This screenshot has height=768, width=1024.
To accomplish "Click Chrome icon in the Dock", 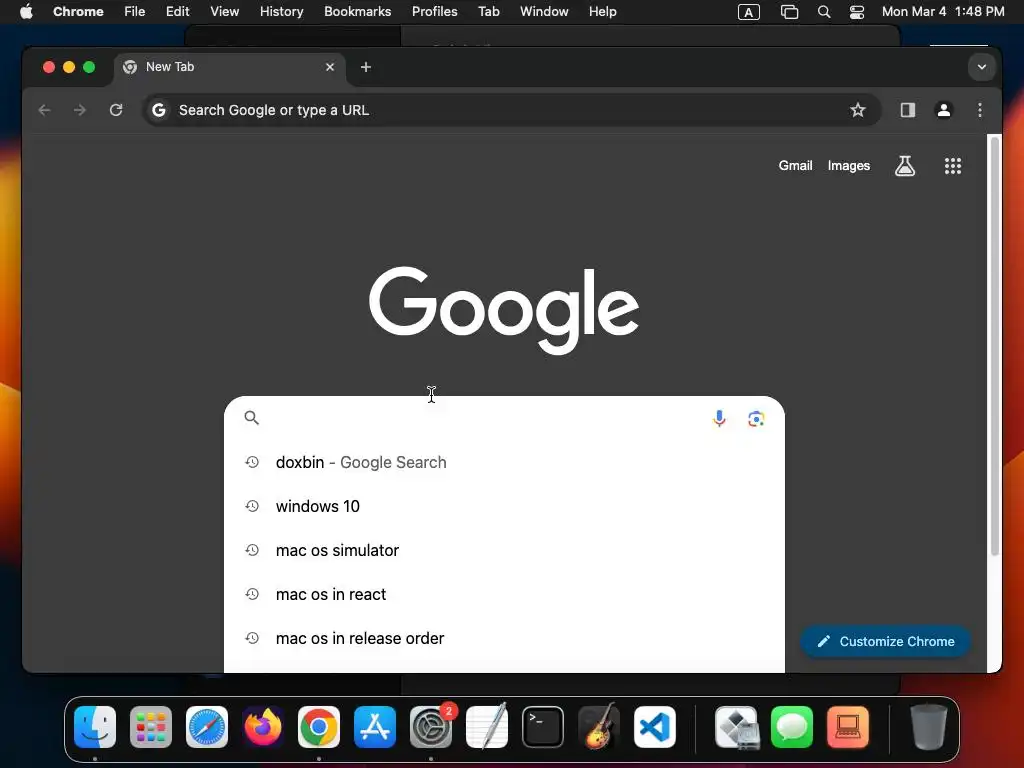I will tap(319, 727).
